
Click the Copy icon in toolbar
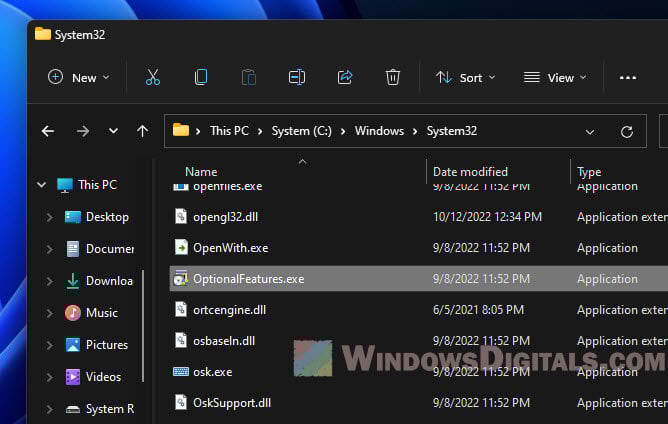pos(201,78)
